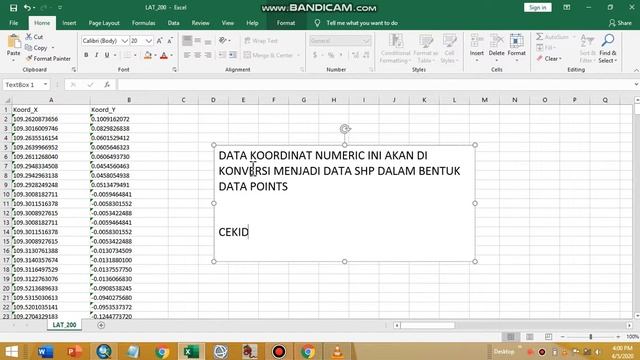The height and width of the screenshot is (360, 640).
Task: Click the Paste clipboard icon
Action: [x=13, y=42]
